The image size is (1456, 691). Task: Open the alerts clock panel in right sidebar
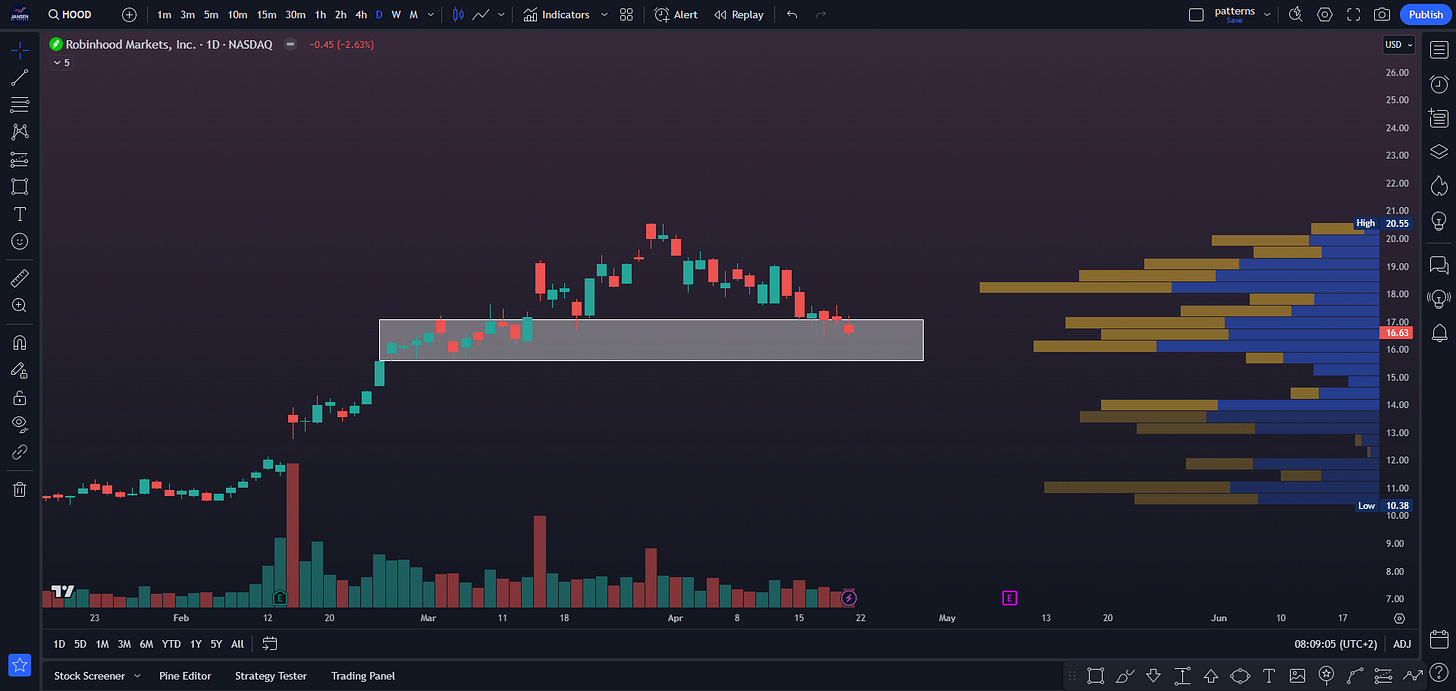[x=1439, y=85]
